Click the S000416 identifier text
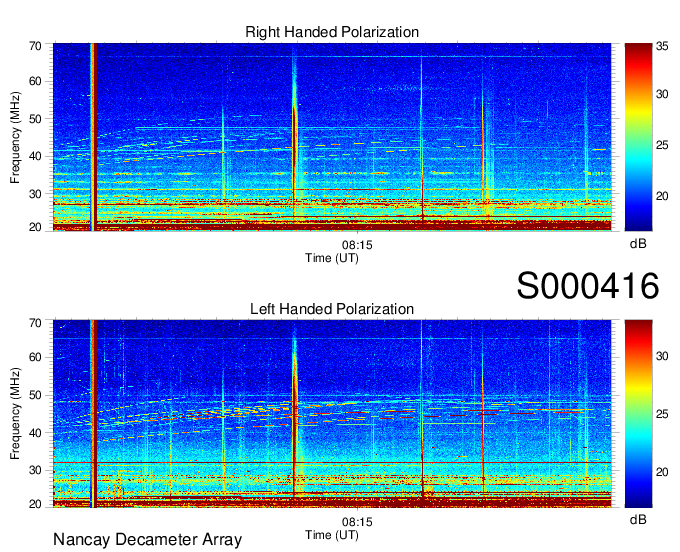 588,286
